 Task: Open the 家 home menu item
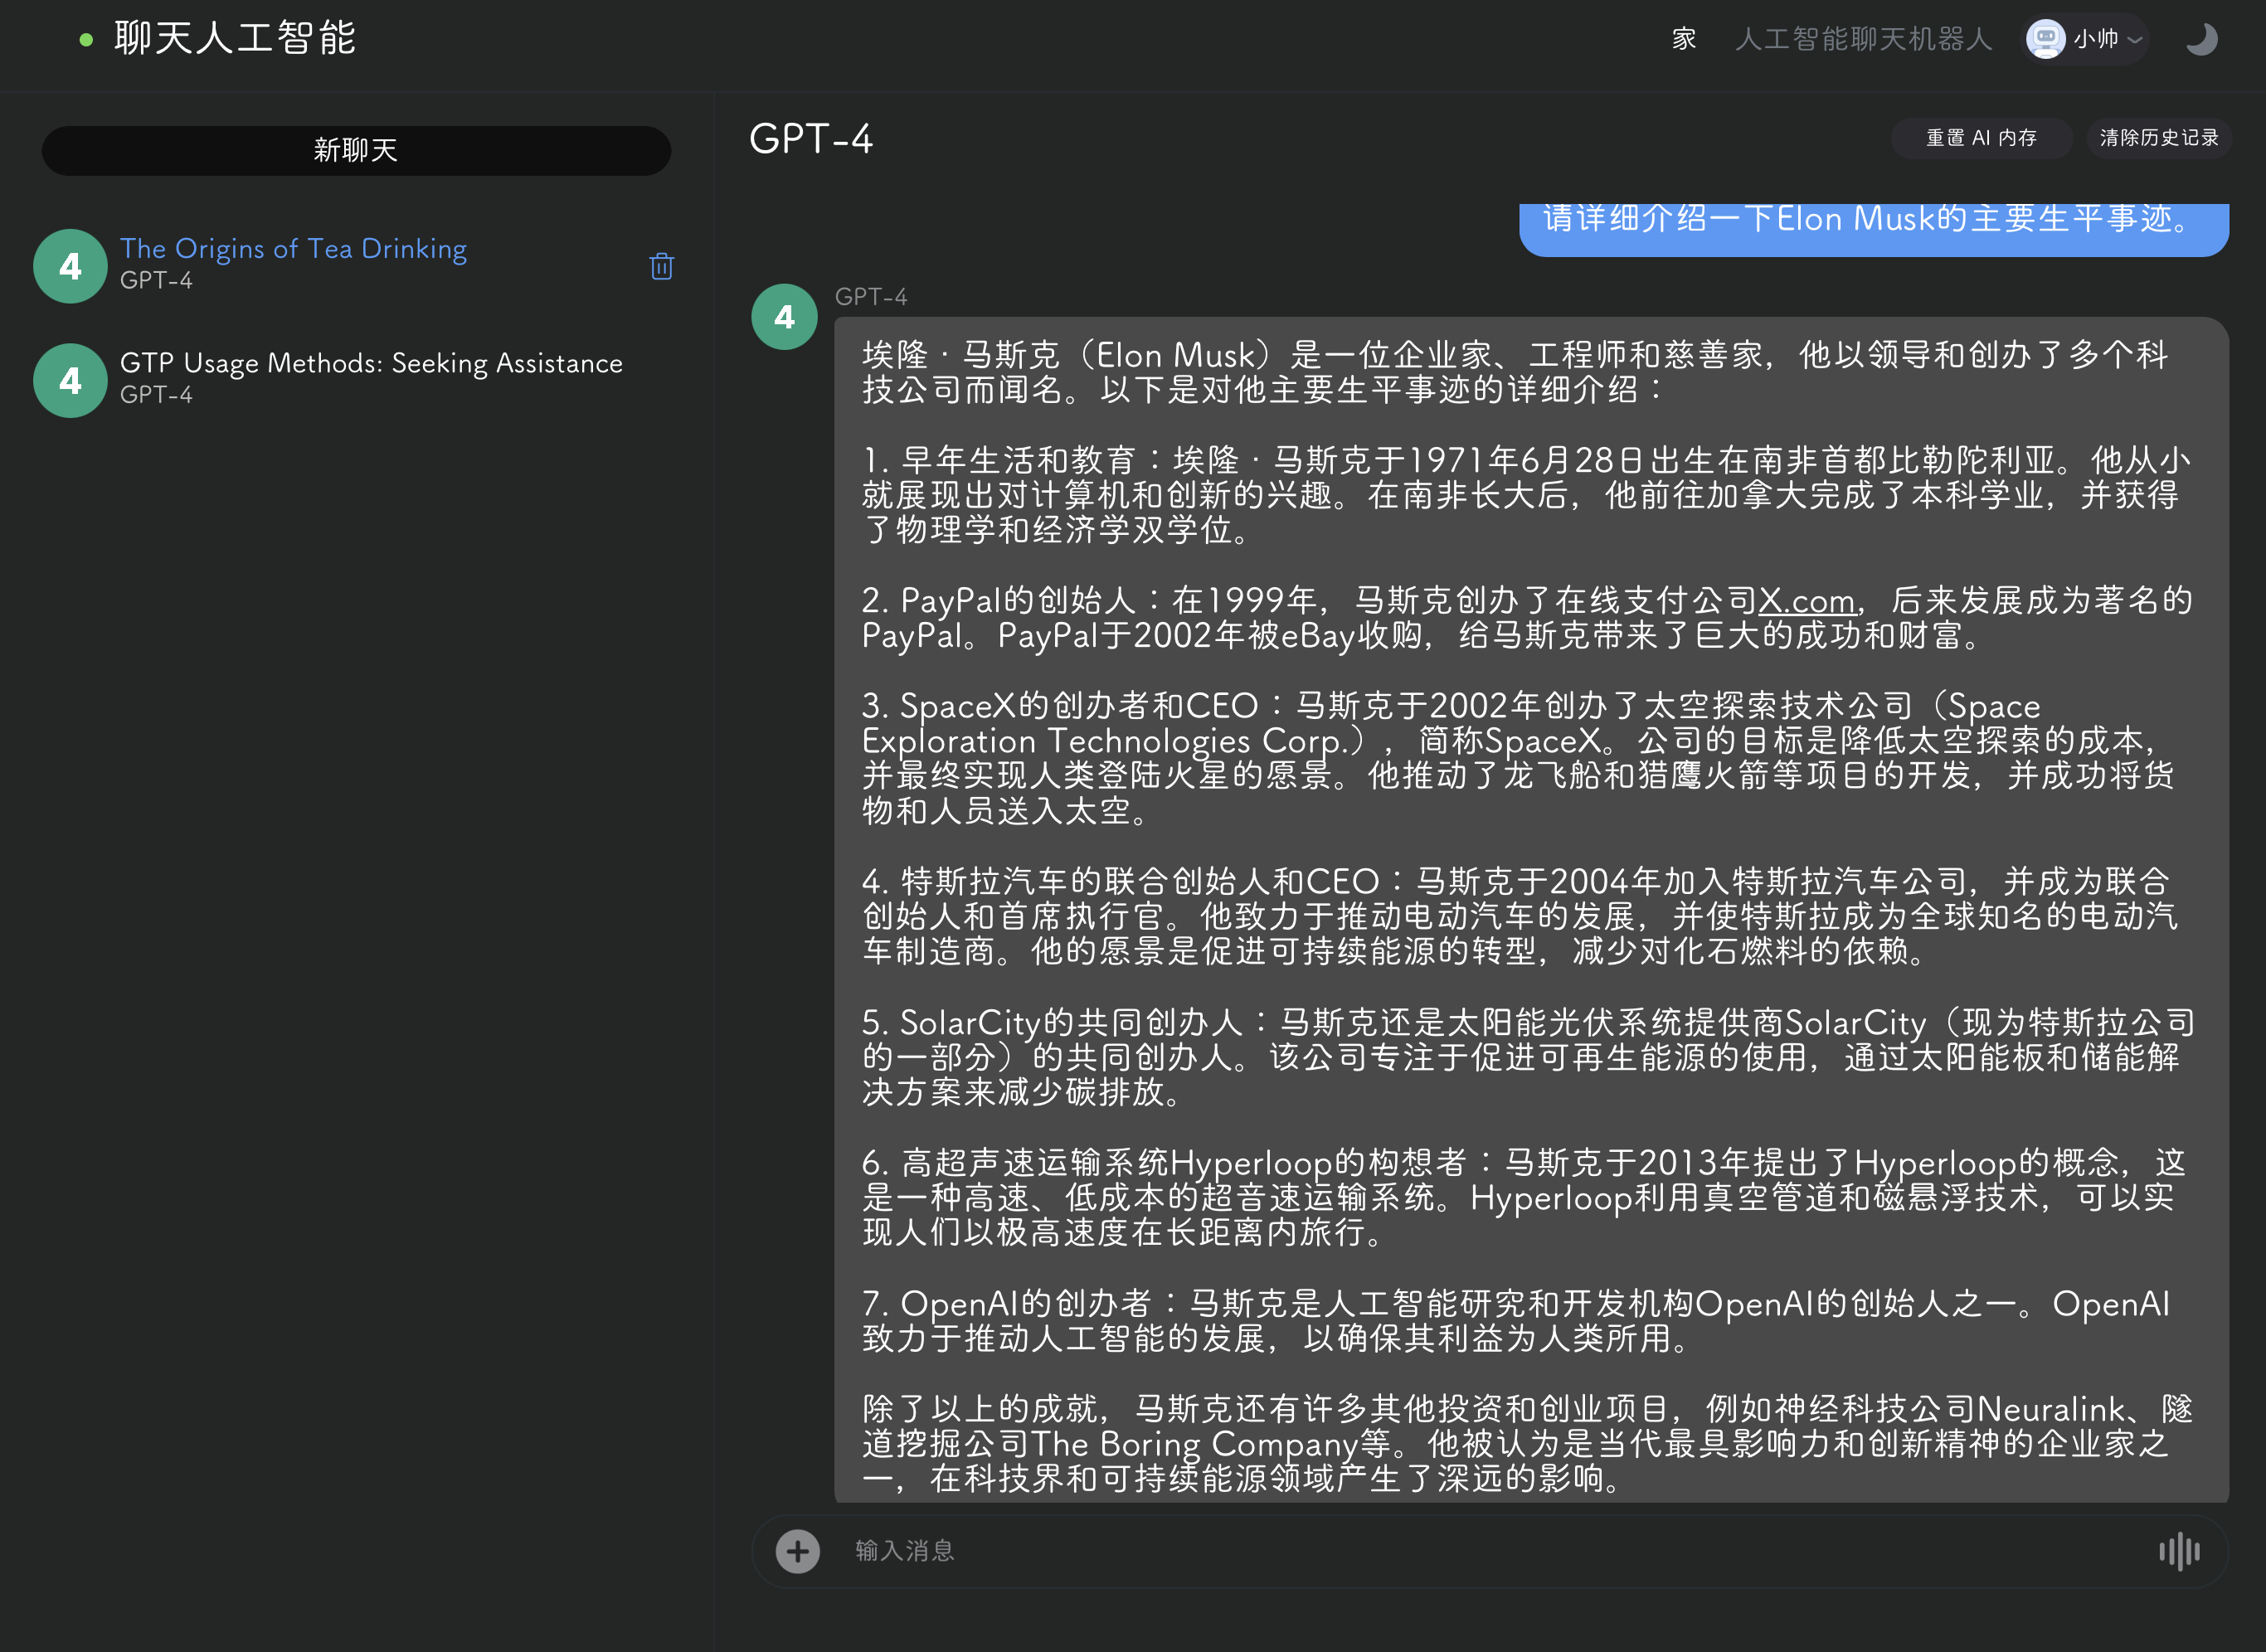(1684, 39)
